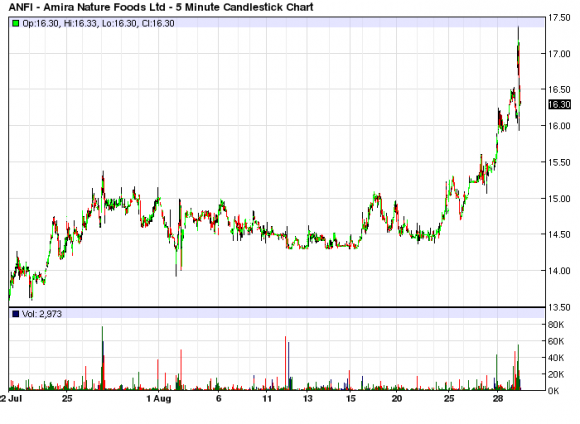Click the 15.00 price axis label
Image resolution: width=580 pixels, height=424 pixels.
(x=559, y=199)
